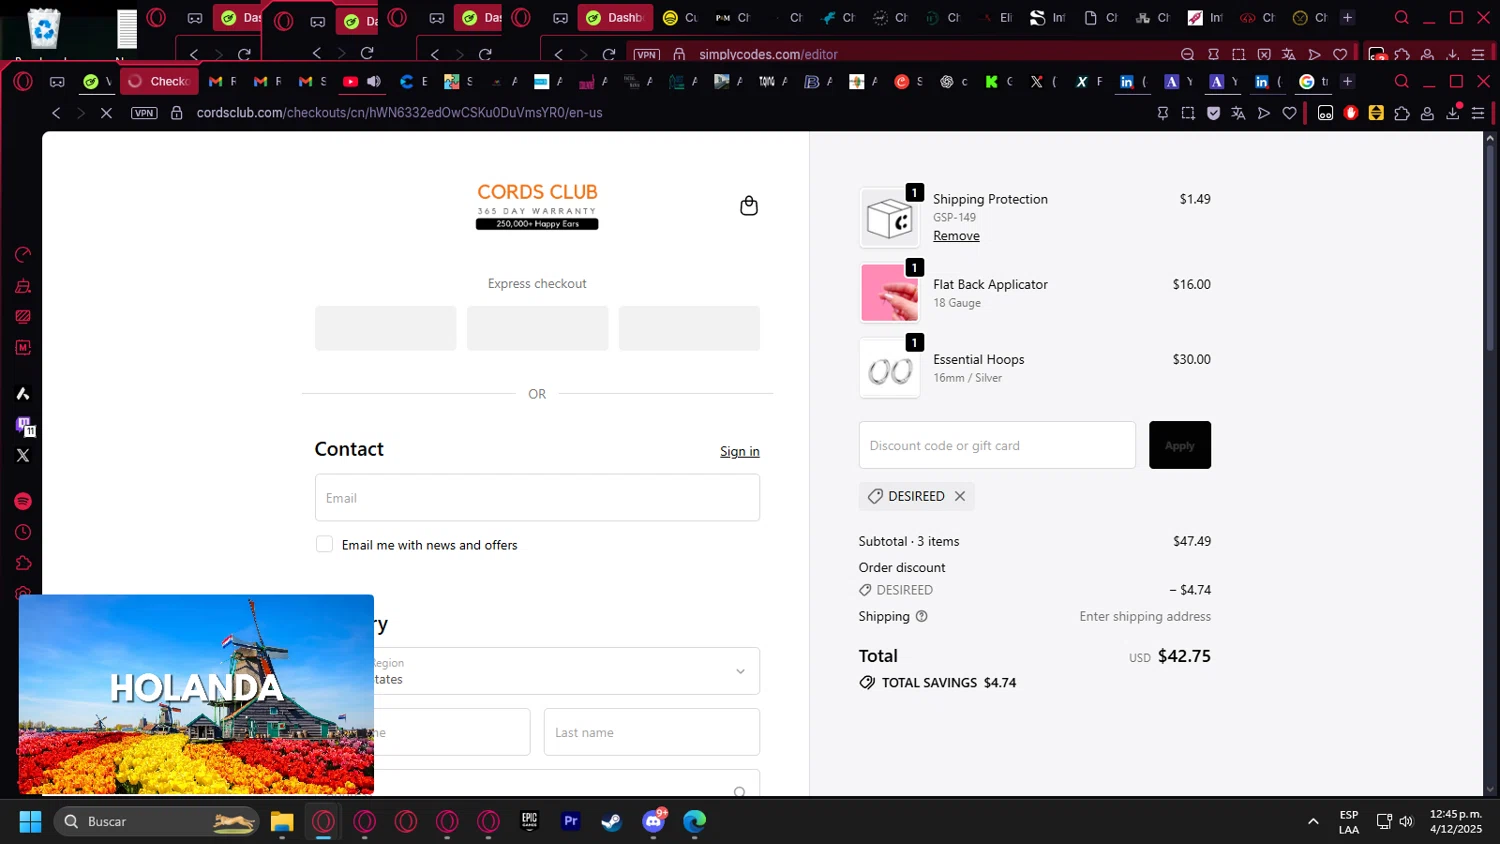Stop loading the page
The width and height of the screenshot is (1500, 844).
(106, 113)
